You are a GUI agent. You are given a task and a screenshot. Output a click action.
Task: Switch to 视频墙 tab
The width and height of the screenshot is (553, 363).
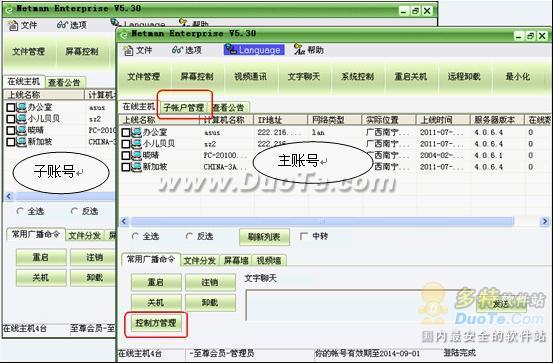269,261
